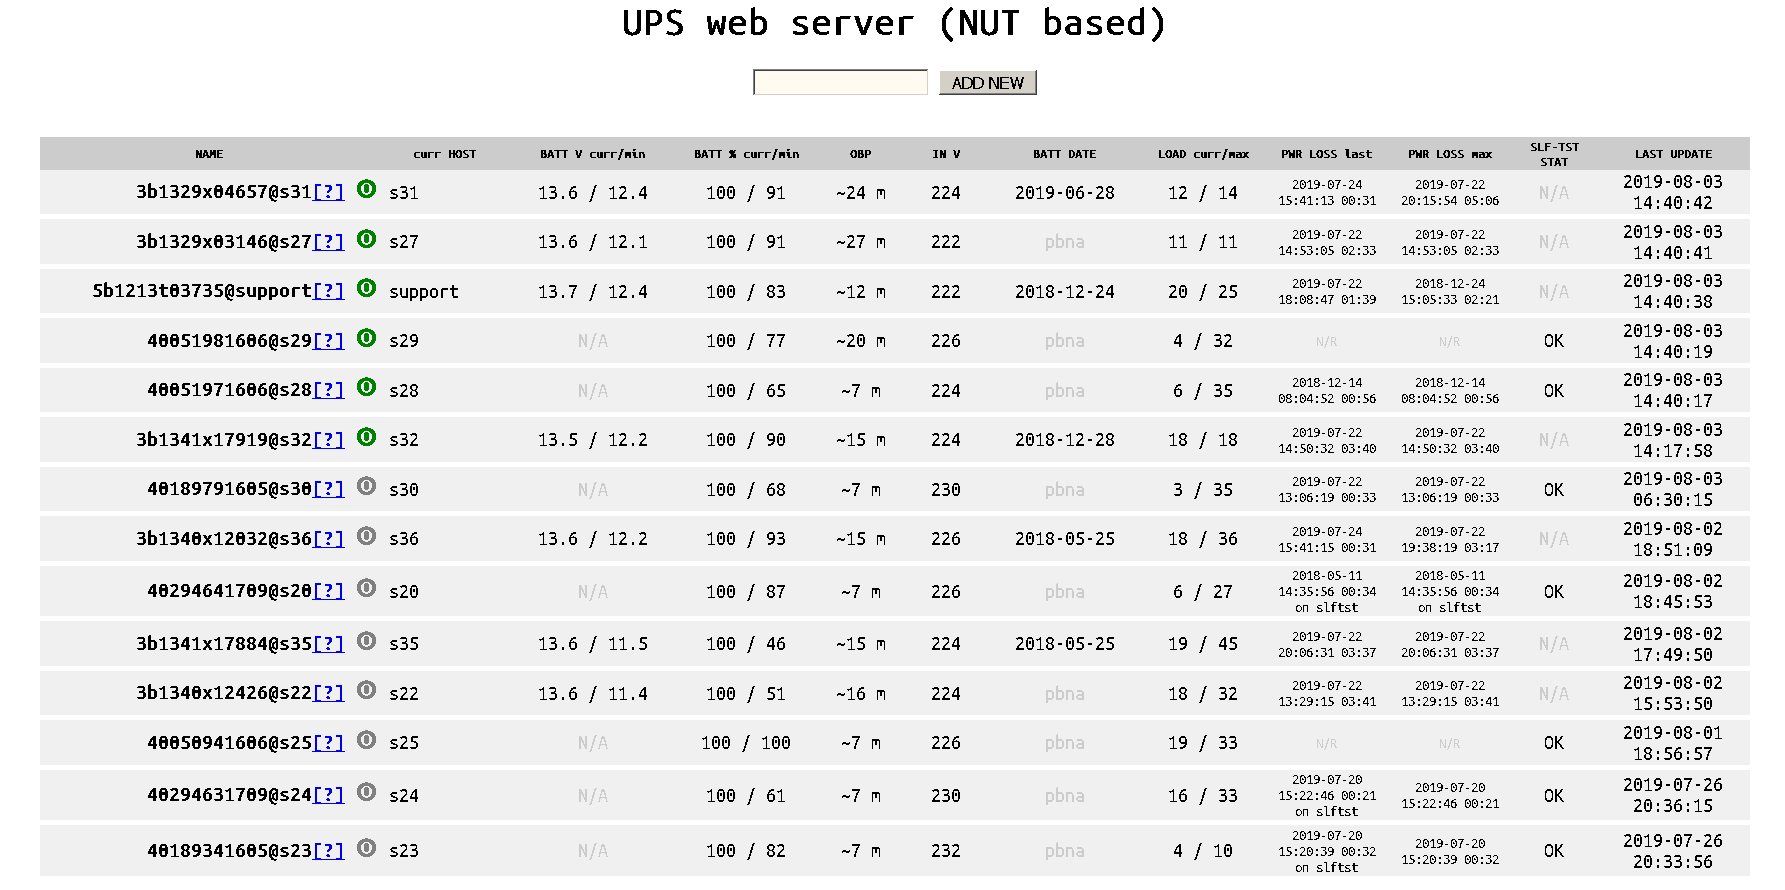Image resolution: width=1785 pixels, height=890 pixels.
Task: Click the BATT DATE column header
Action: tap(1064, 154)
